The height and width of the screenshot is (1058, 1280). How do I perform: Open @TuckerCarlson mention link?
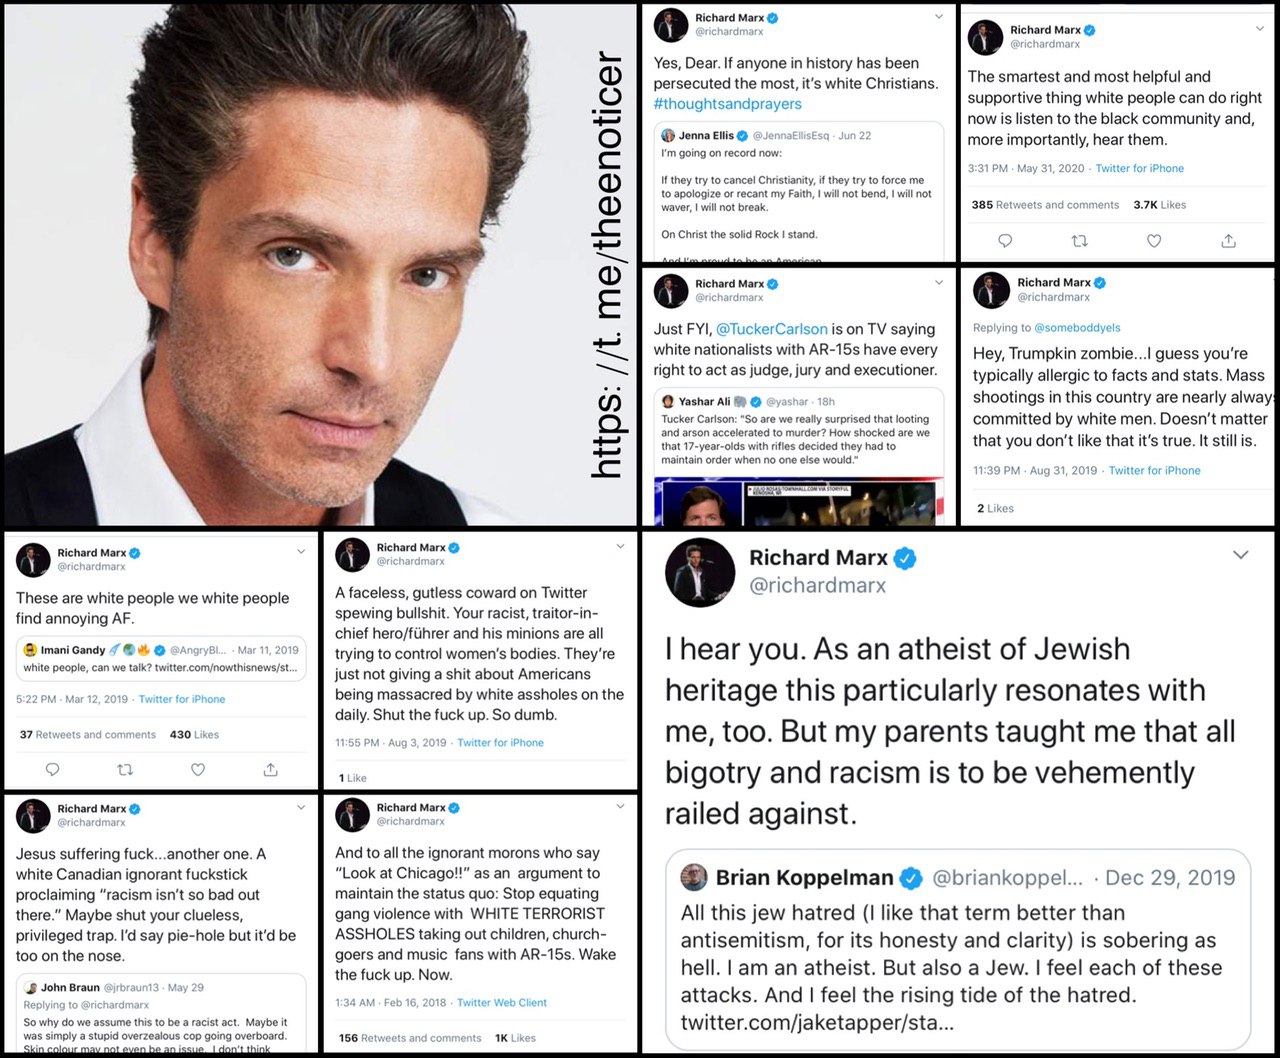[x=772, y=329]
